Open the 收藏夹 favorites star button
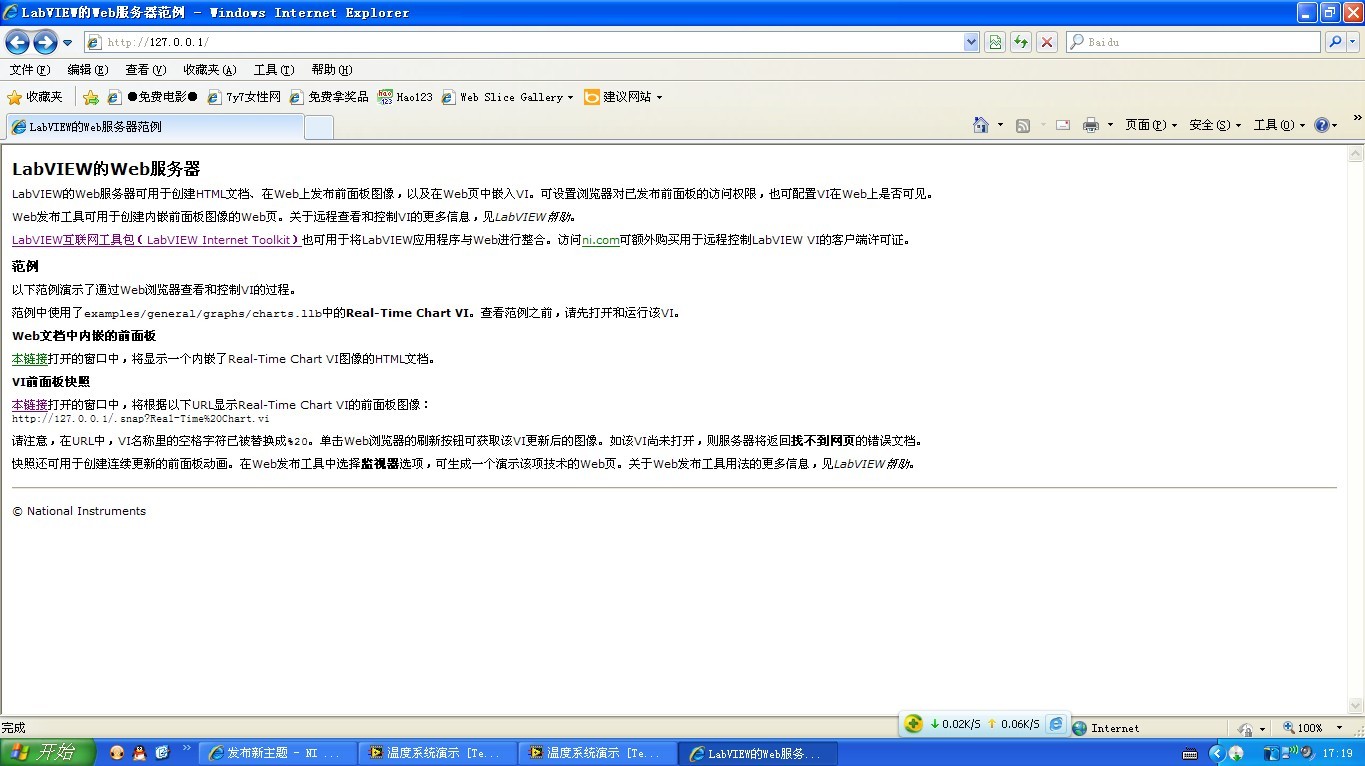This screenshot has width=1365, height=766. (x=35, y=97)
